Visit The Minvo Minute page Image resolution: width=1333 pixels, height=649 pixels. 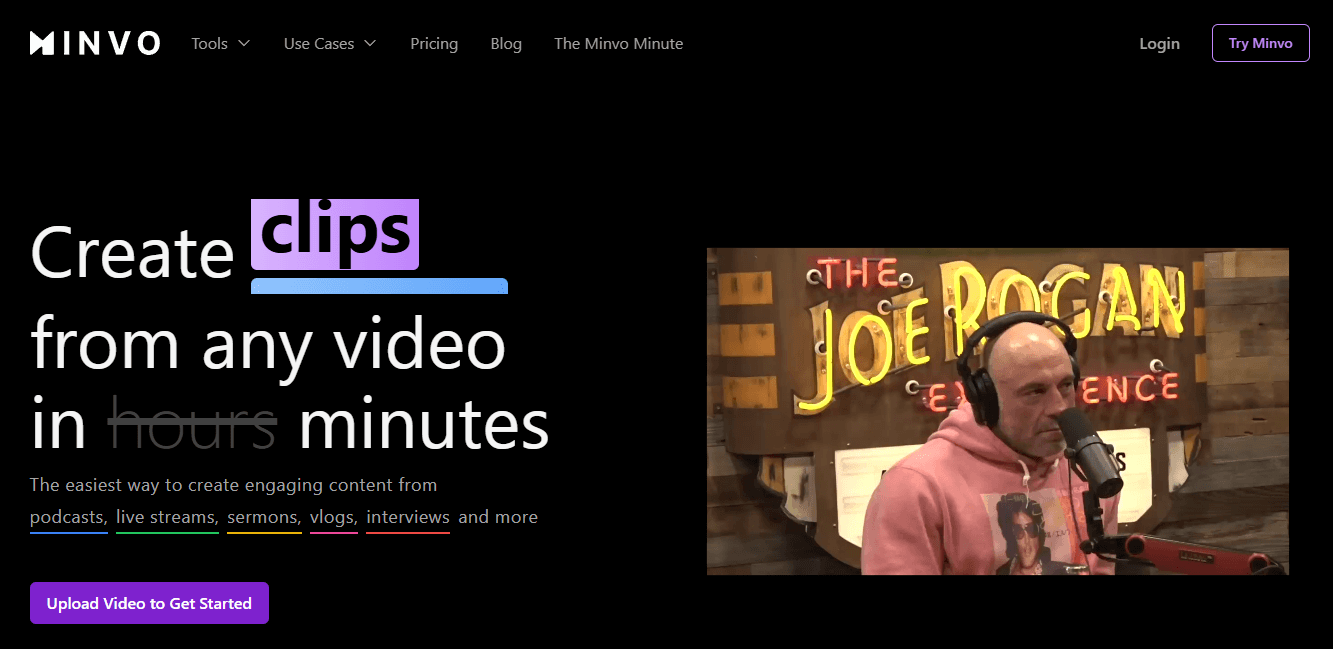click(619, 43)
